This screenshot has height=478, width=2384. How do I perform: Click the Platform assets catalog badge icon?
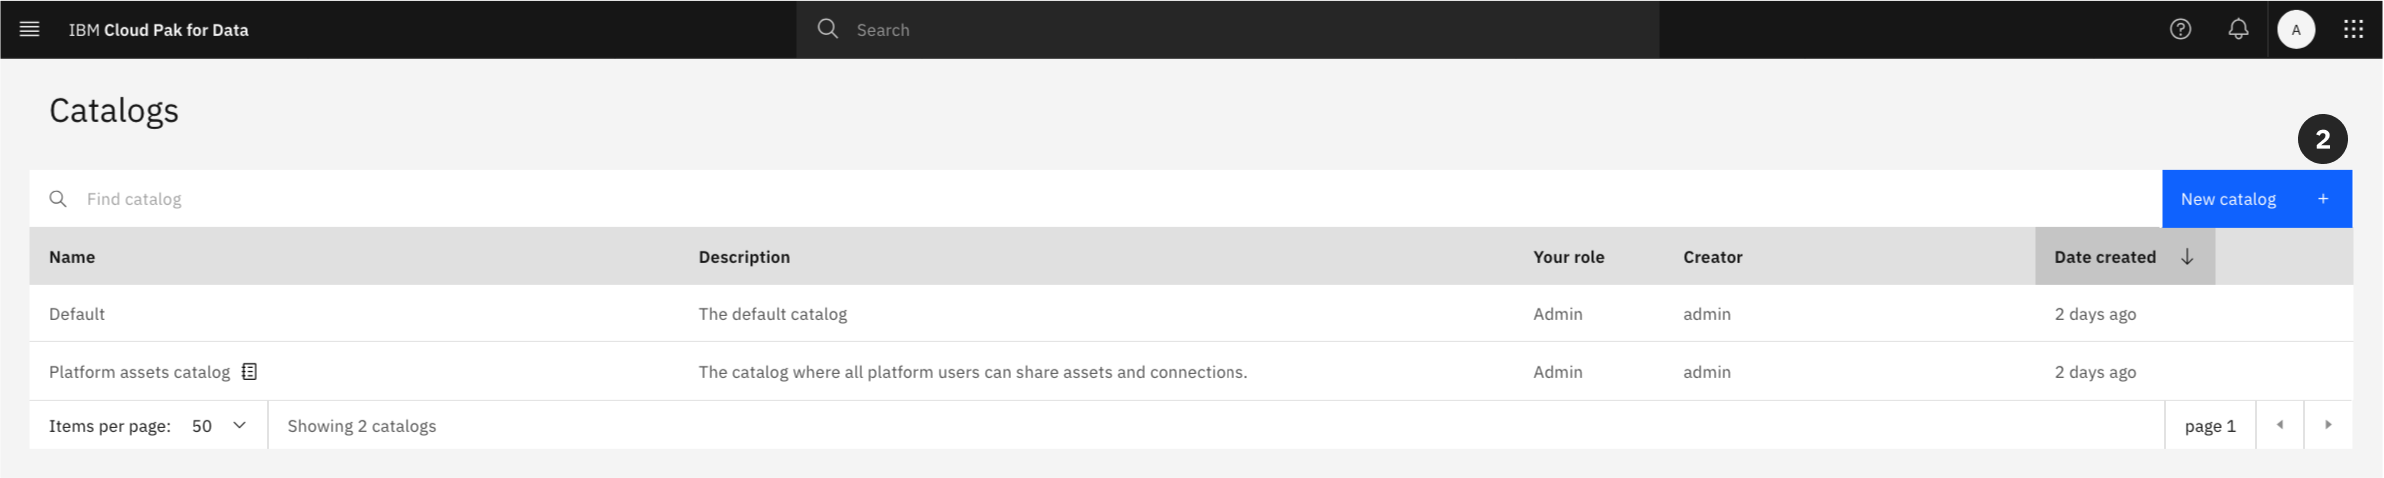[x=249, y=372]
